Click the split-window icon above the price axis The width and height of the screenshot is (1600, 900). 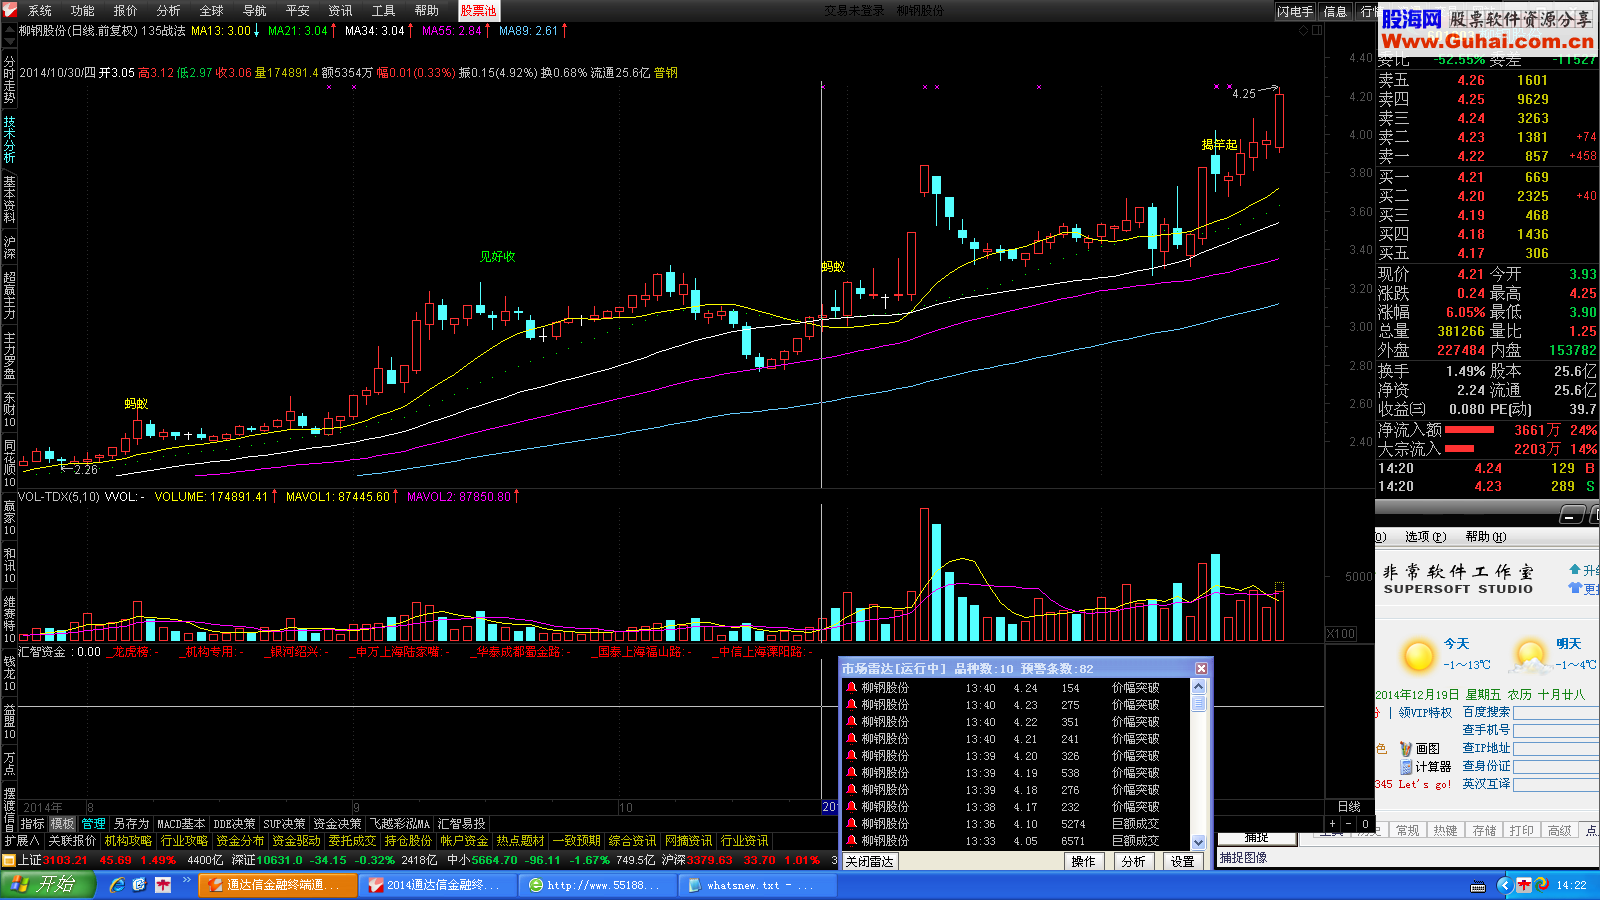[x=1317, y=31]
